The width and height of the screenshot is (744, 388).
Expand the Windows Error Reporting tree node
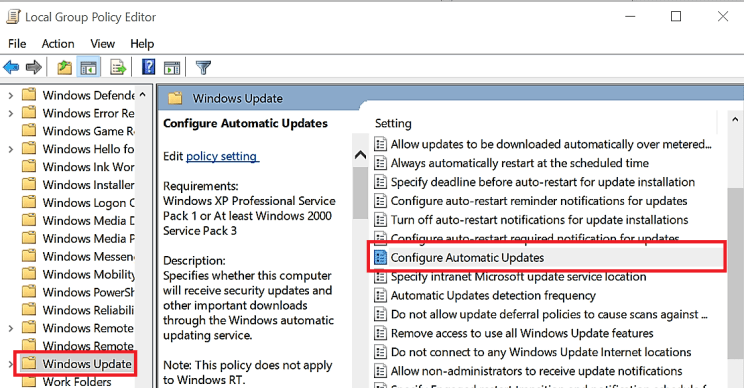coord(10,113)
